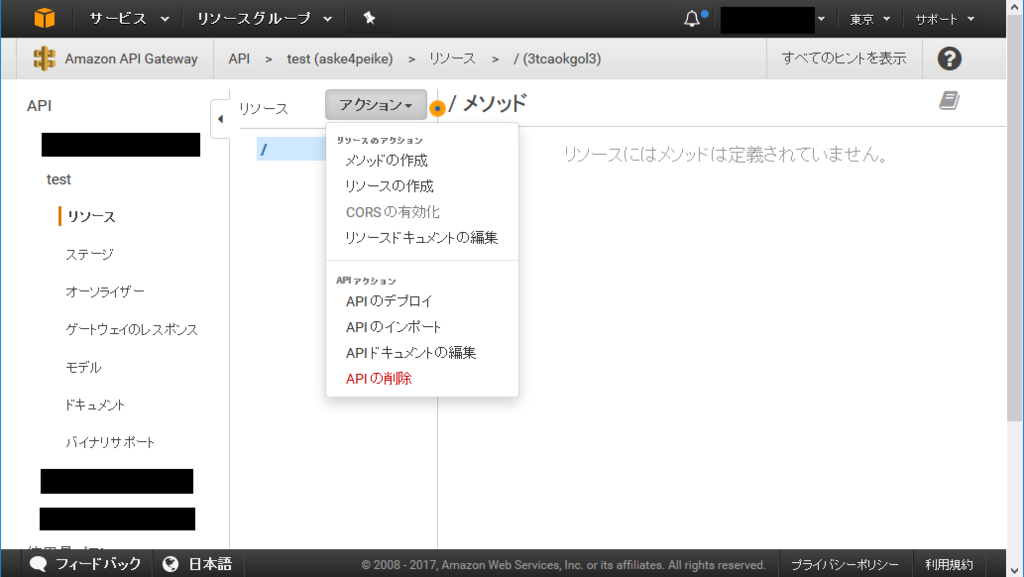Click the Amazon API Gateway service icon
Screen dimensions: 1024x577
[44, 59]
